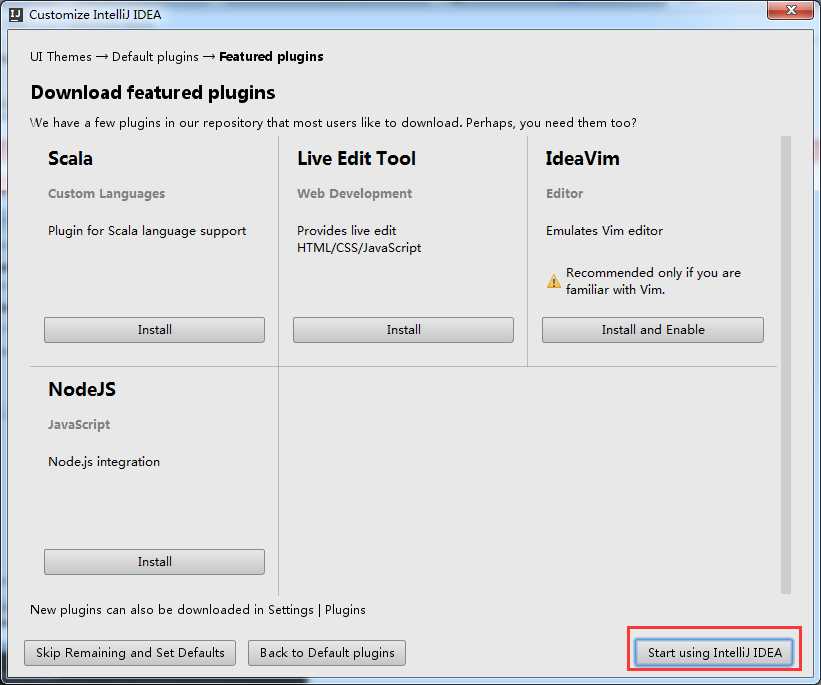Click the Default plugins breadcrumb step
The height and width of the screenshot is (685, 821).
(156, 57)
